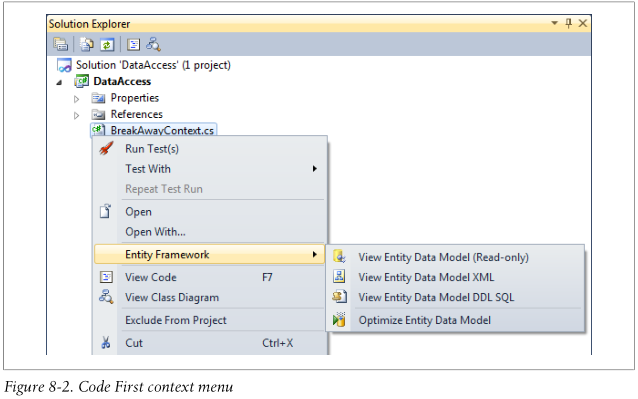Toggle the auto-hide pin of Solution Explorer
This screenshot has width=638, height=399.
tap(568, 23)
